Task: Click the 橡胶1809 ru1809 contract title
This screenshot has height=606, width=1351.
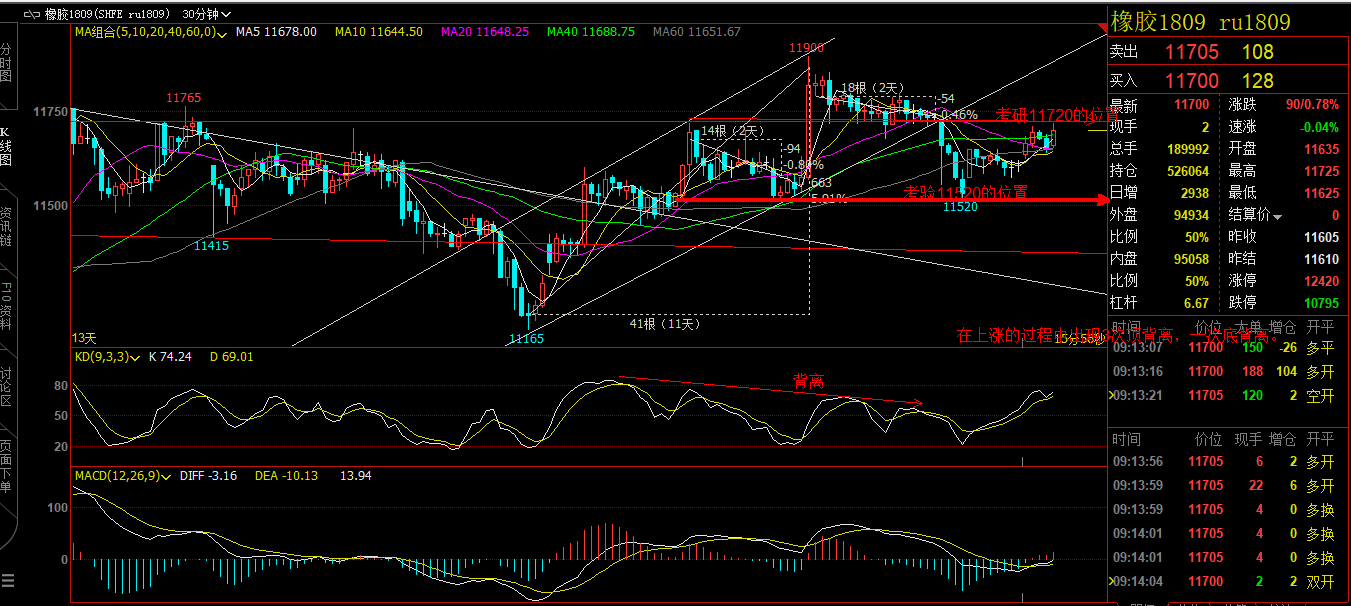Action: point(1200,22)
